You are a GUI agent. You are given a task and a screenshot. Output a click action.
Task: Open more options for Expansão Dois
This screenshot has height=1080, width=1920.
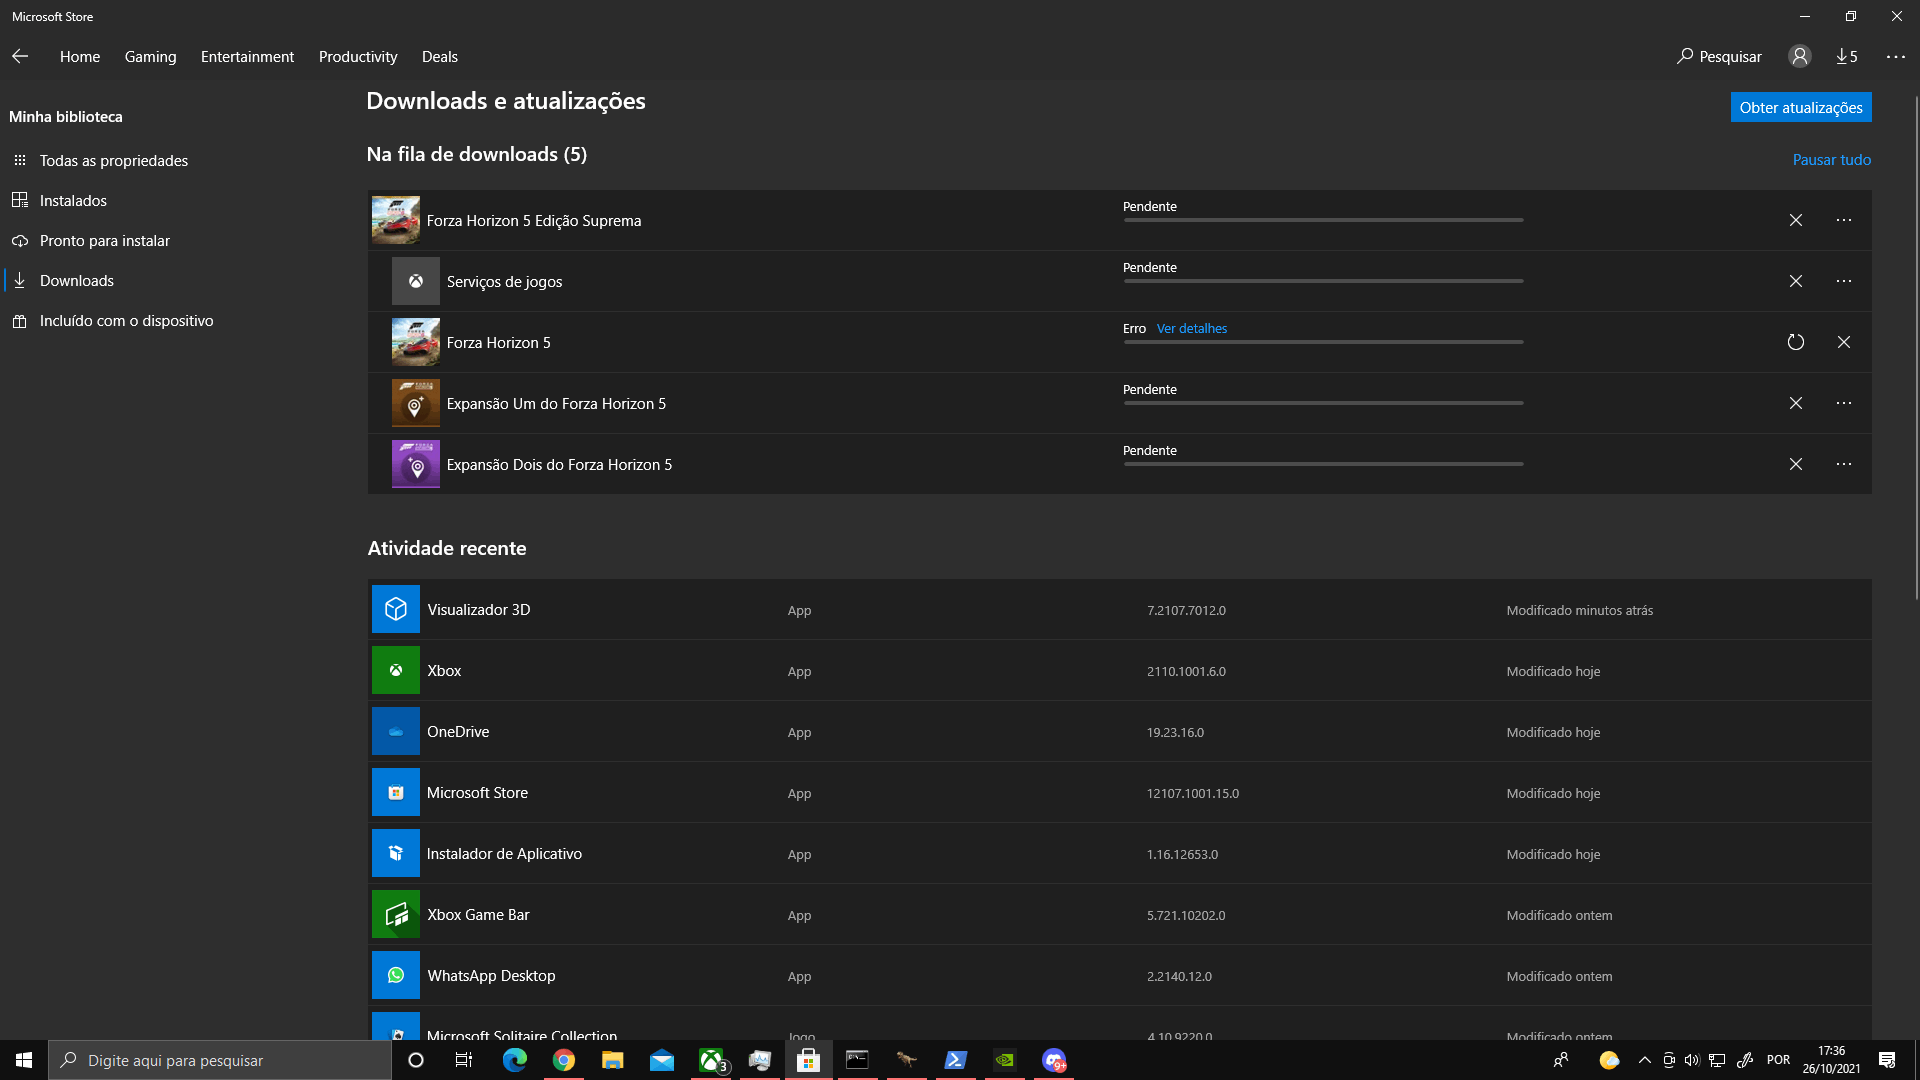pyautogui.click(x=1844, y=464)
